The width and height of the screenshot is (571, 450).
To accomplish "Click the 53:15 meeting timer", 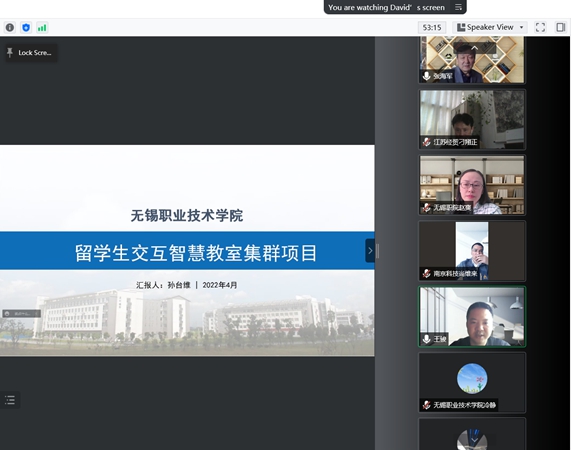I will tap(432, 27).
